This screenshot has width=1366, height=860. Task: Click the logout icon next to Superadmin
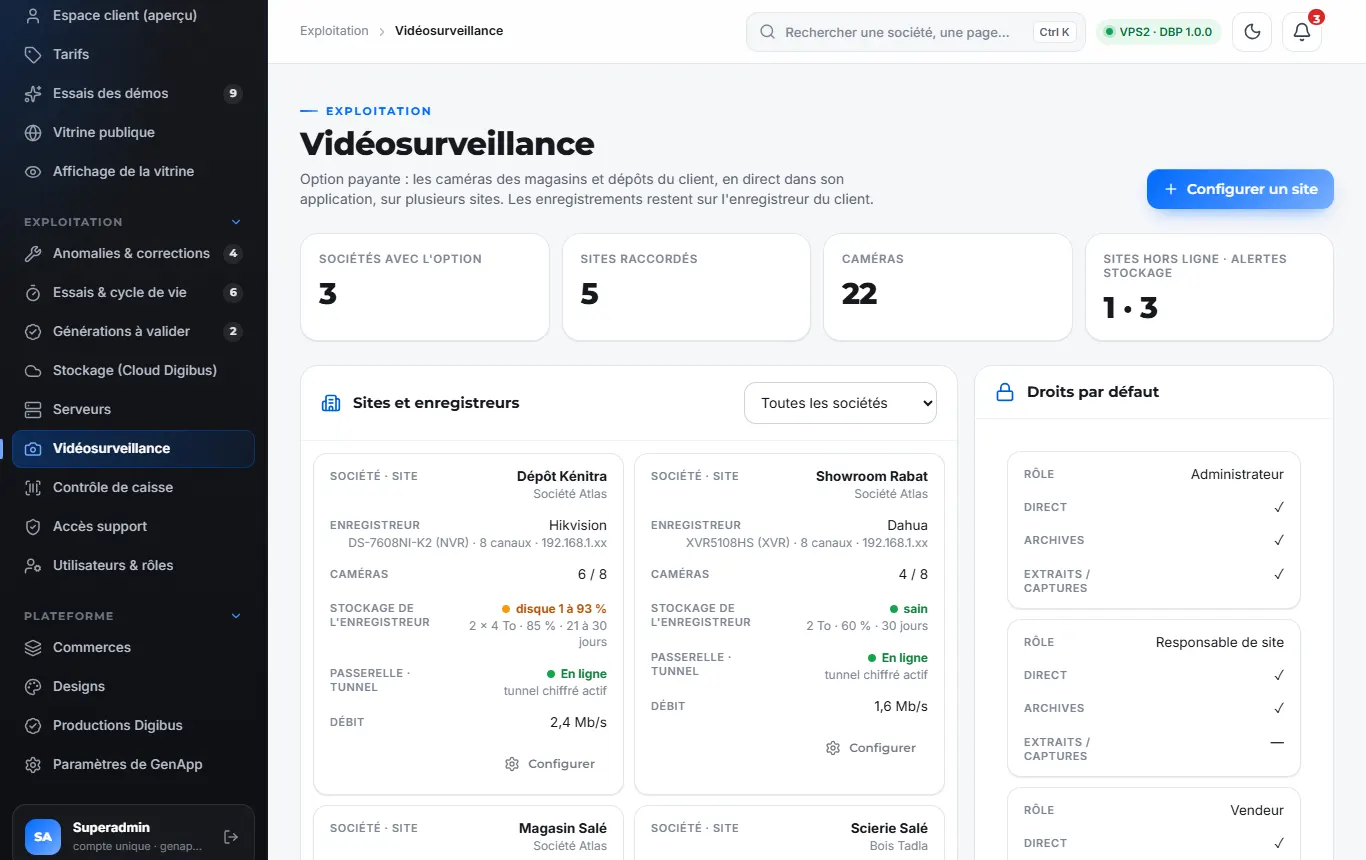(x=231, y=836)
